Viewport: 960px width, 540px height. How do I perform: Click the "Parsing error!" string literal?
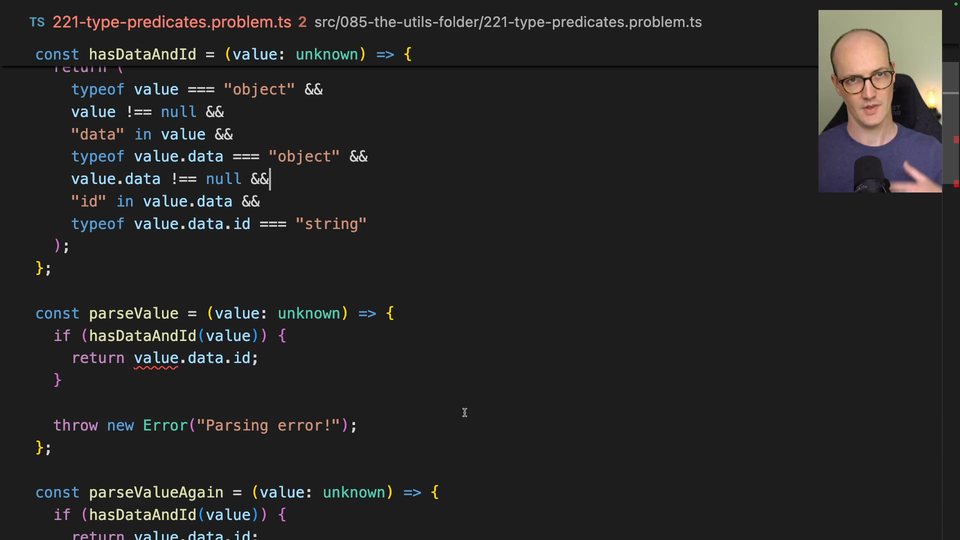pos(270,425)
